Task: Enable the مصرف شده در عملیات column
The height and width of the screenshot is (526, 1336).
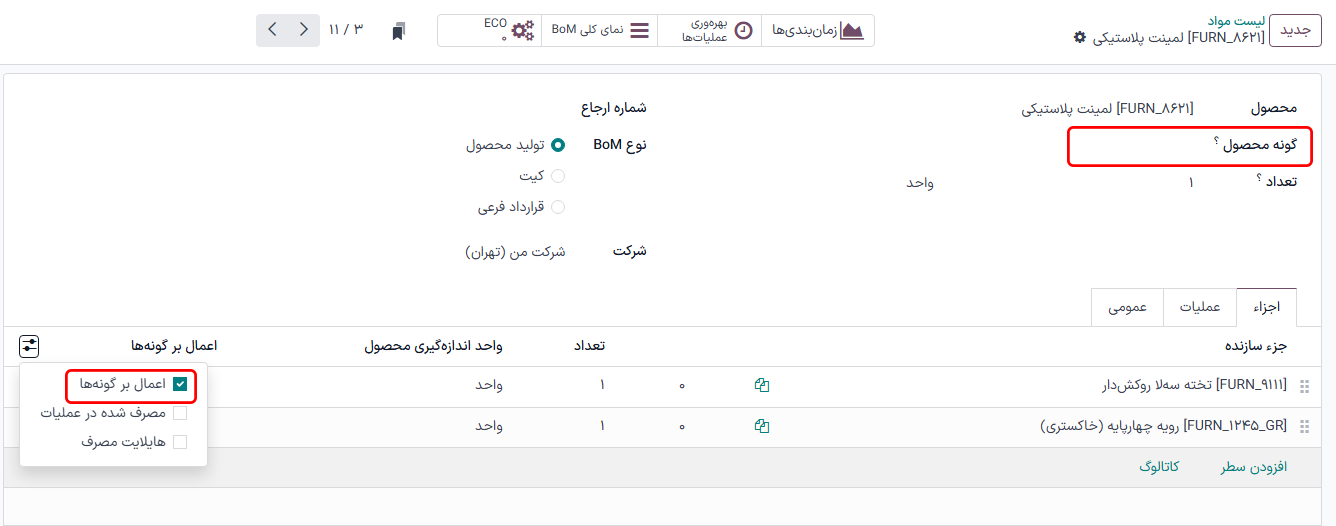Action: 180,412
